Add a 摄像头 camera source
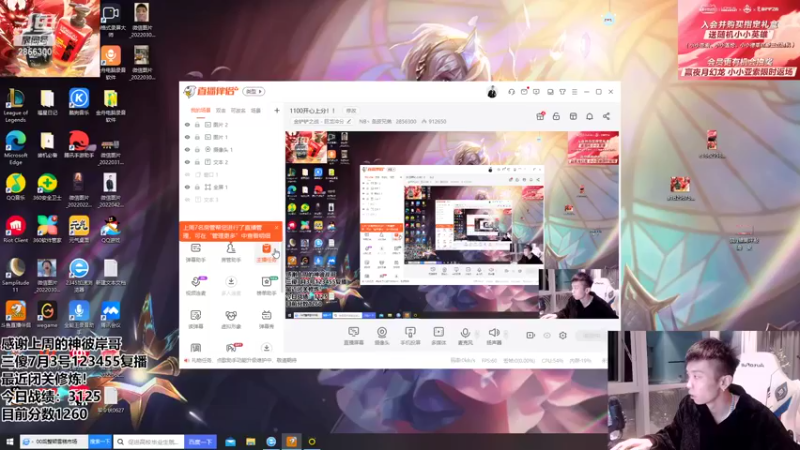Viewport: 800px width, 450px height. coord(382,336)
